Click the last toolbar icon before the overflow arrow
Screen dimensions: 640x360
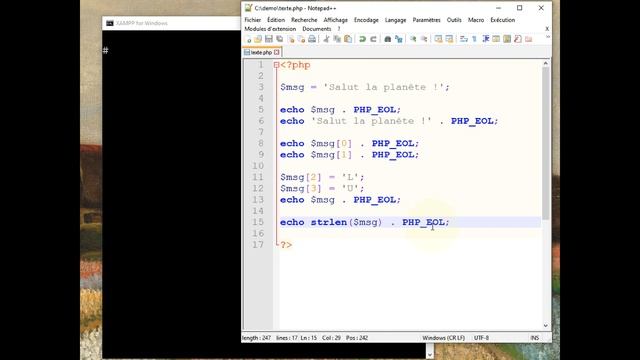click(x=529, y=39)
